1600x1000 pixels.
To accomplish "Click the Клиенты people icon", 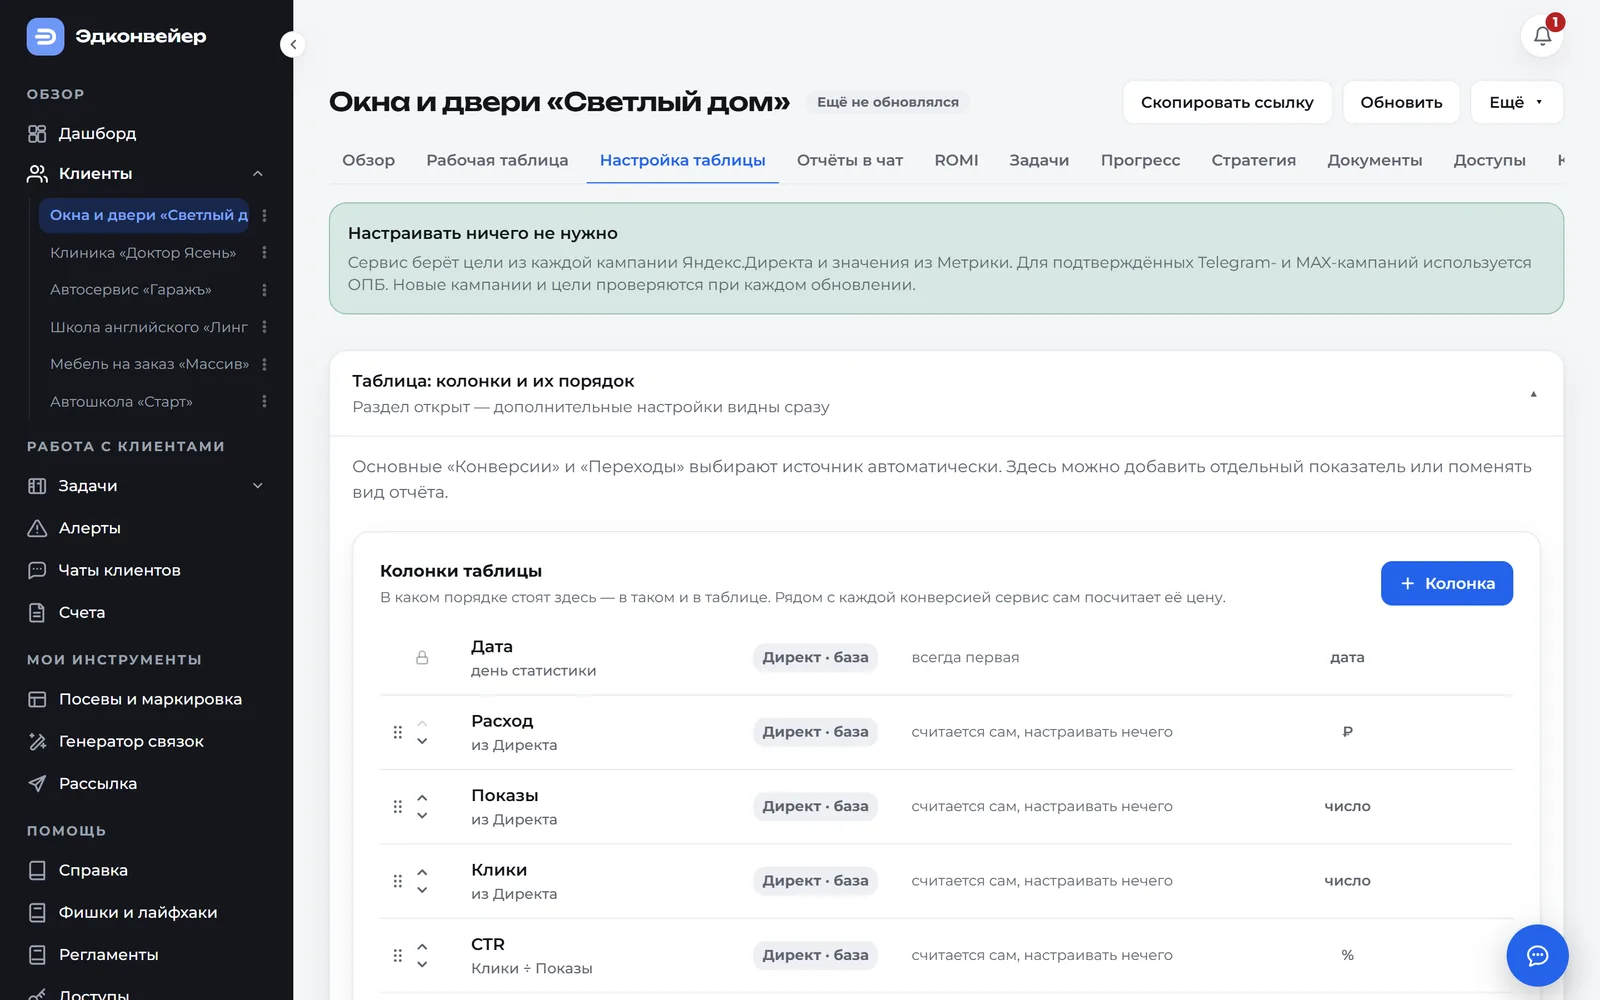I will tap(37, 174).
